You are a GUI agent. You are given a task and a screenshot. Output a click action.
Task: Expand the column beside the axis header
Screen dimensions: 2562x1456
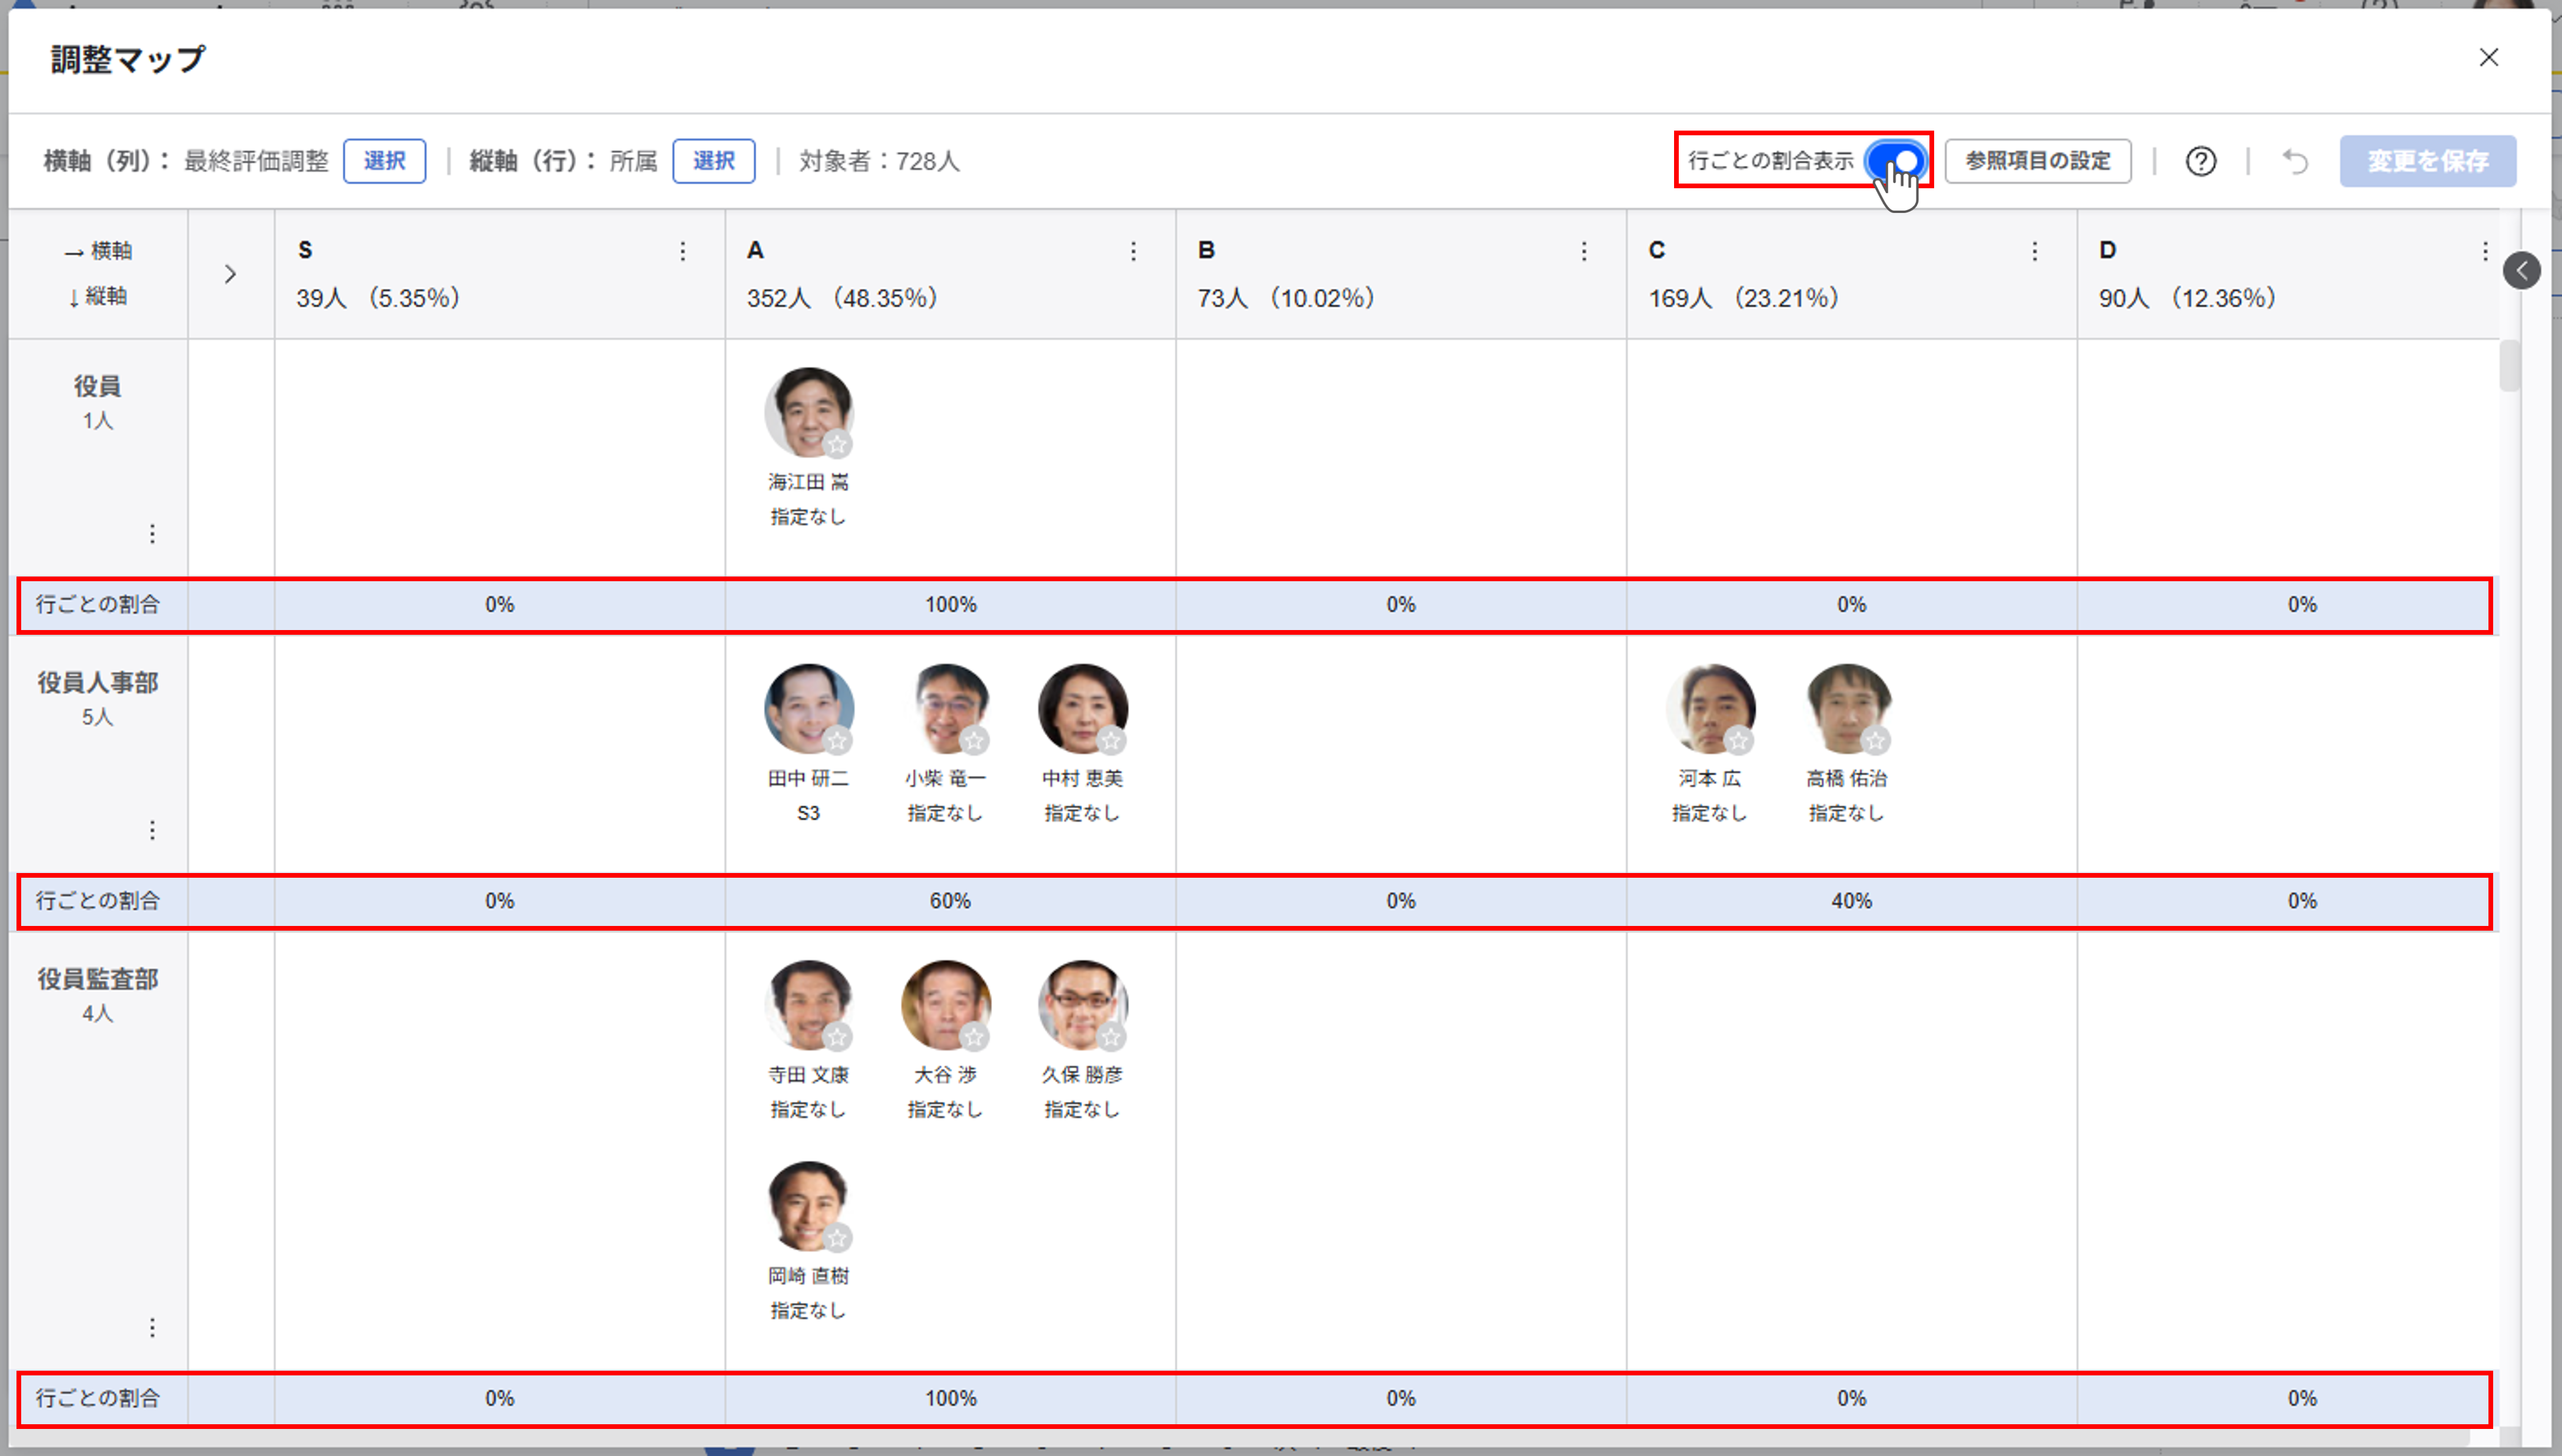230,274
